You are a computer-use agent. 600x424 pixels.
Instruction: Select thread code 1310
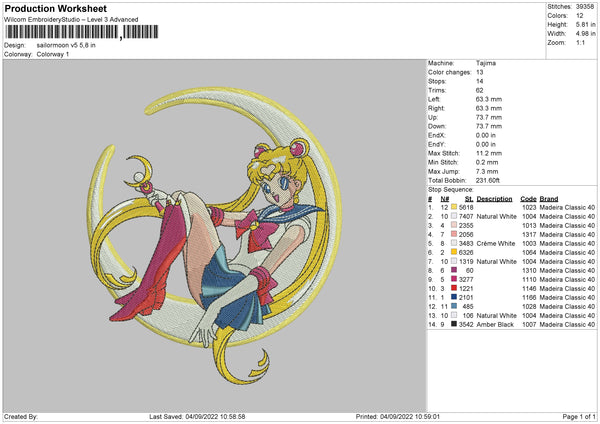[529, 270]
